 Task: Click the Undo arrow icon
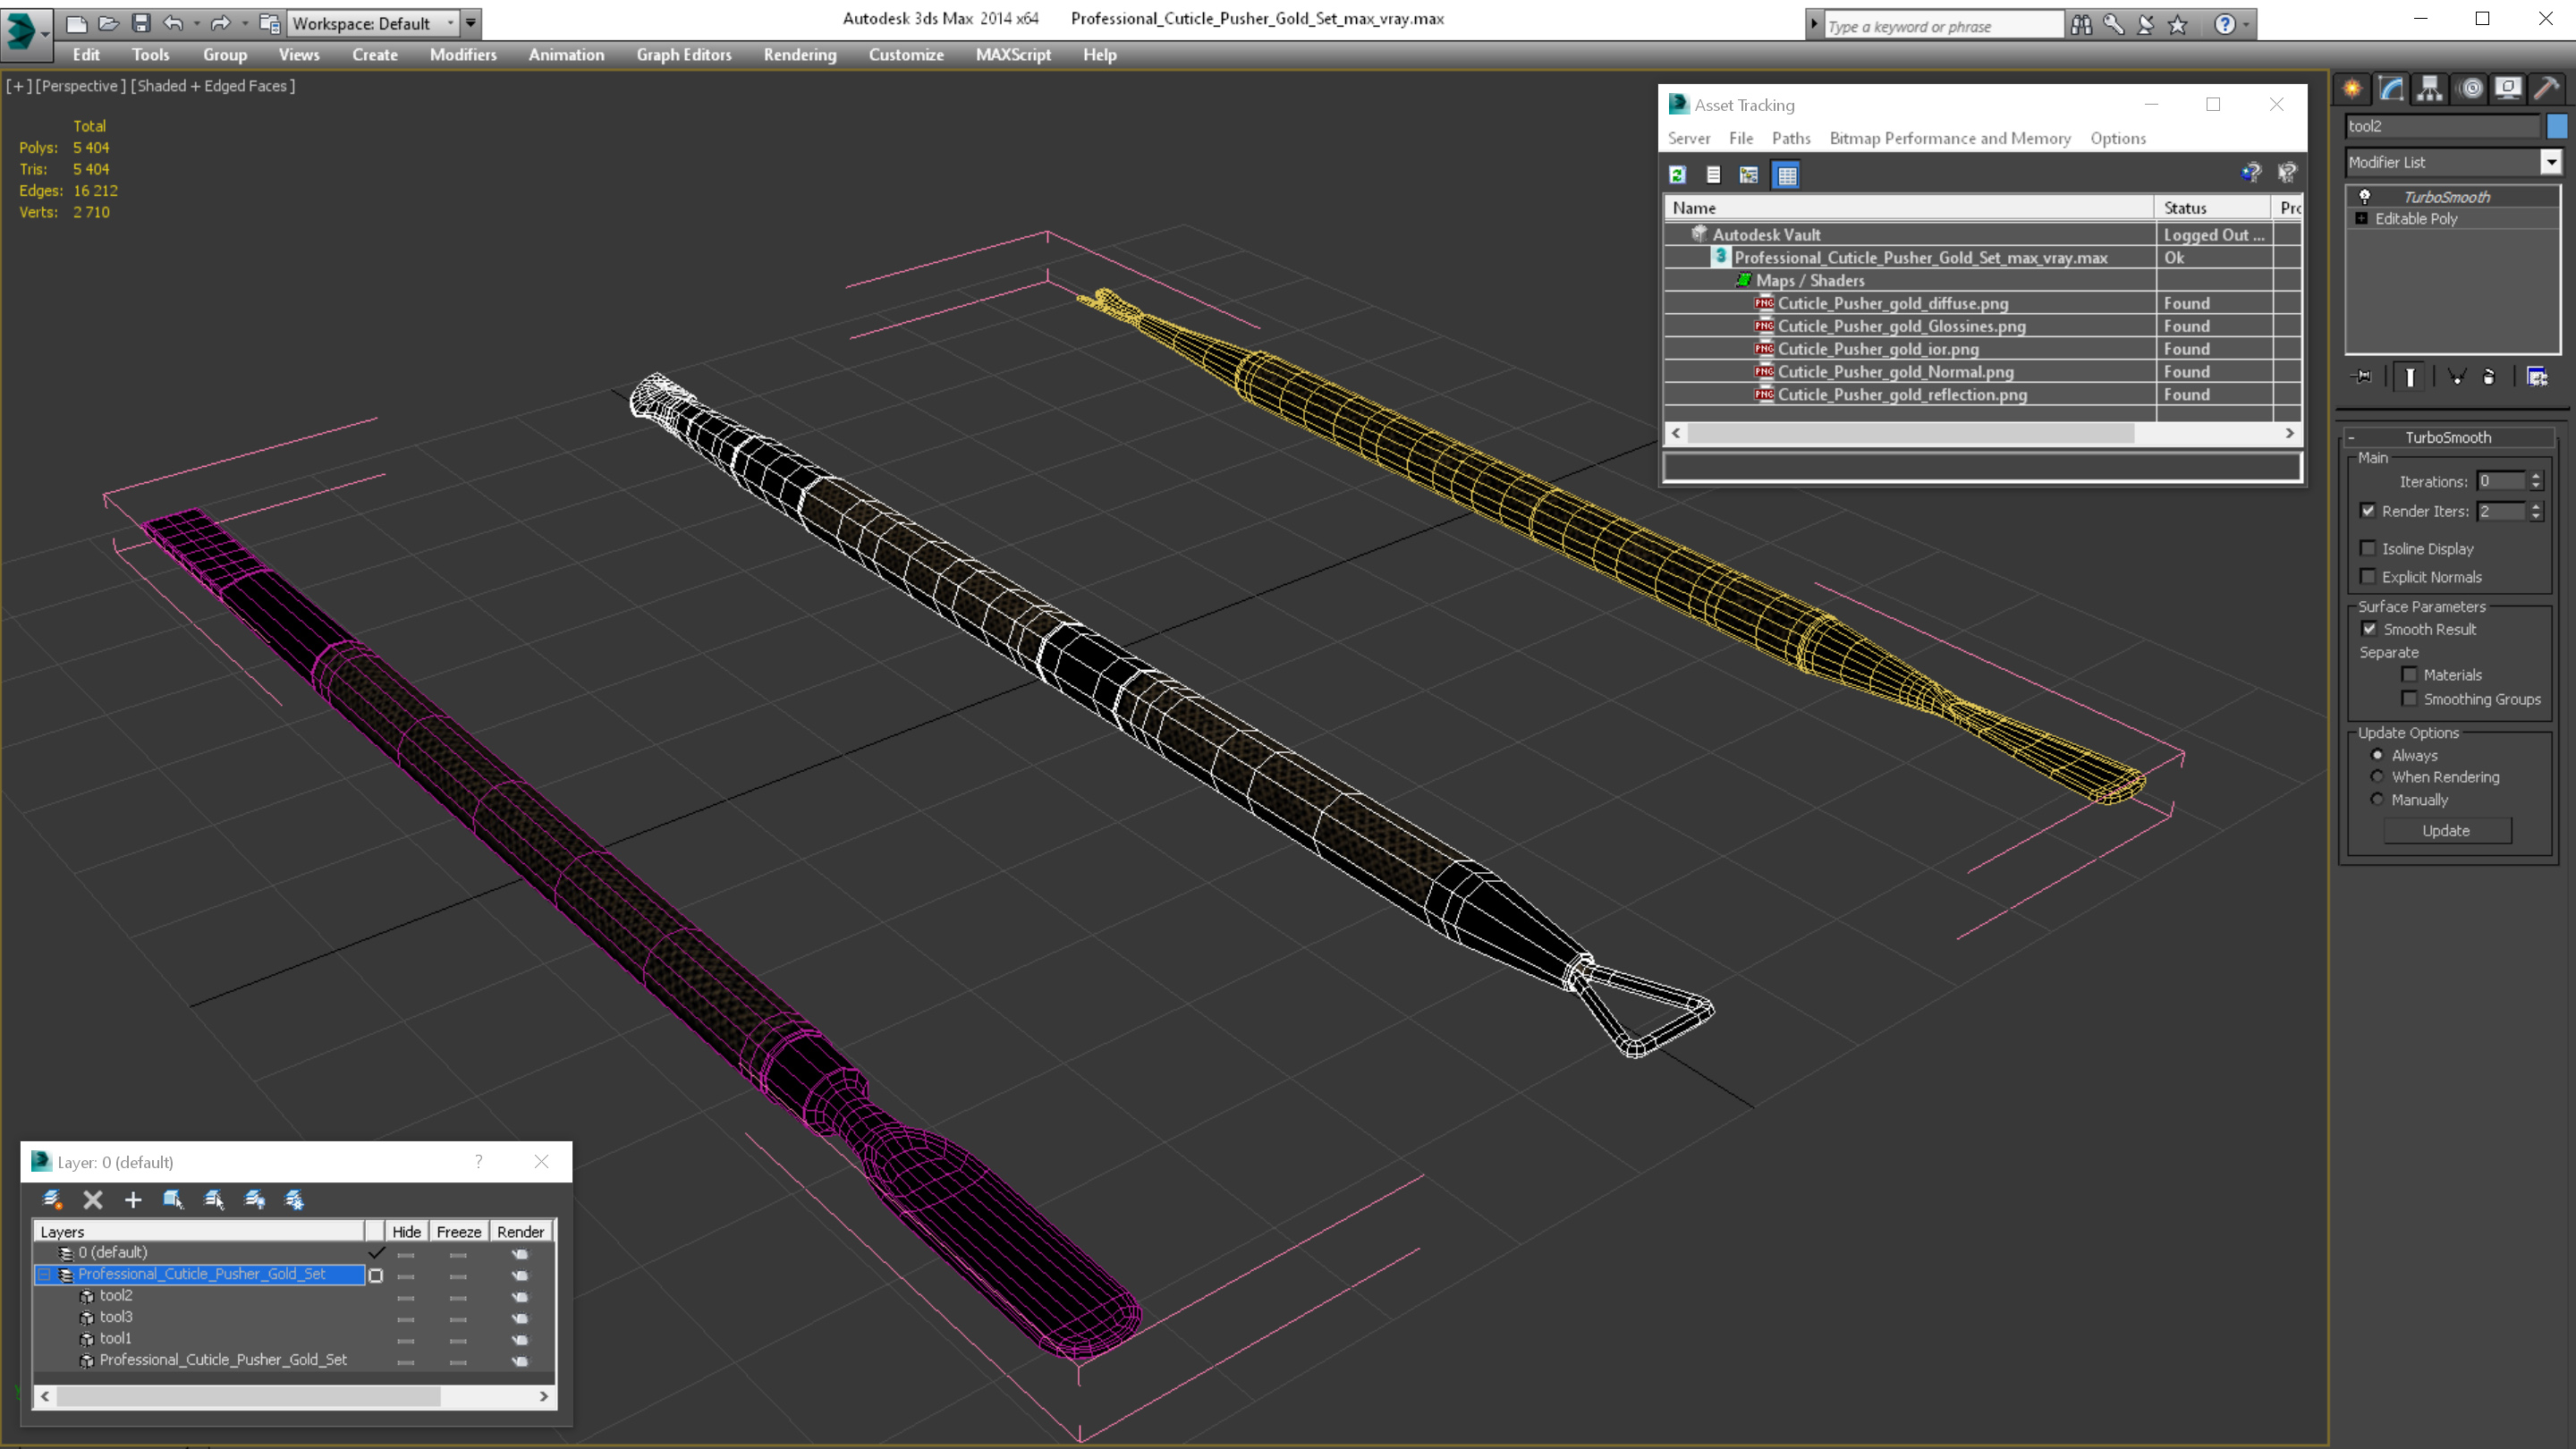click(x=173, y=22)
